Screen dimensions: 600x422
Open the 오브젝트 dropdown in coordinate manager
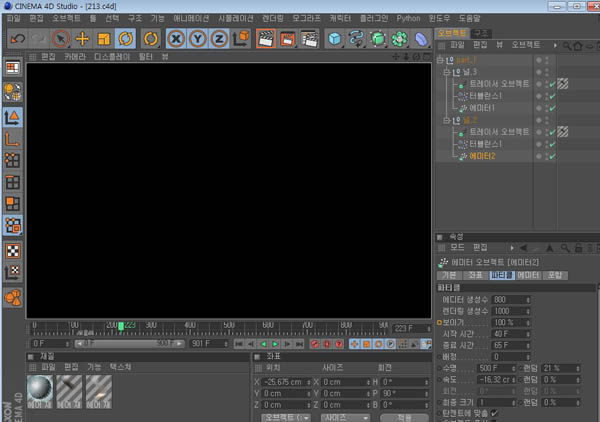coord(286,417)
